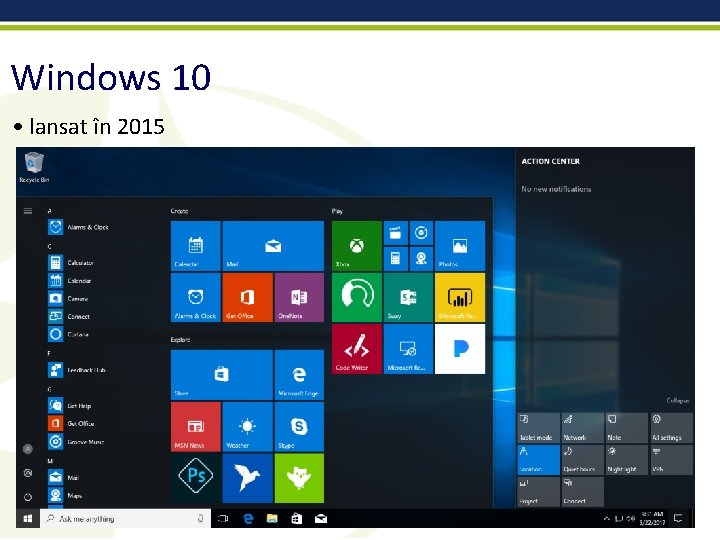The height and width of the screenshot is (540, 720).
Task: Click Collapse link in Action Center
Action: 677,400
